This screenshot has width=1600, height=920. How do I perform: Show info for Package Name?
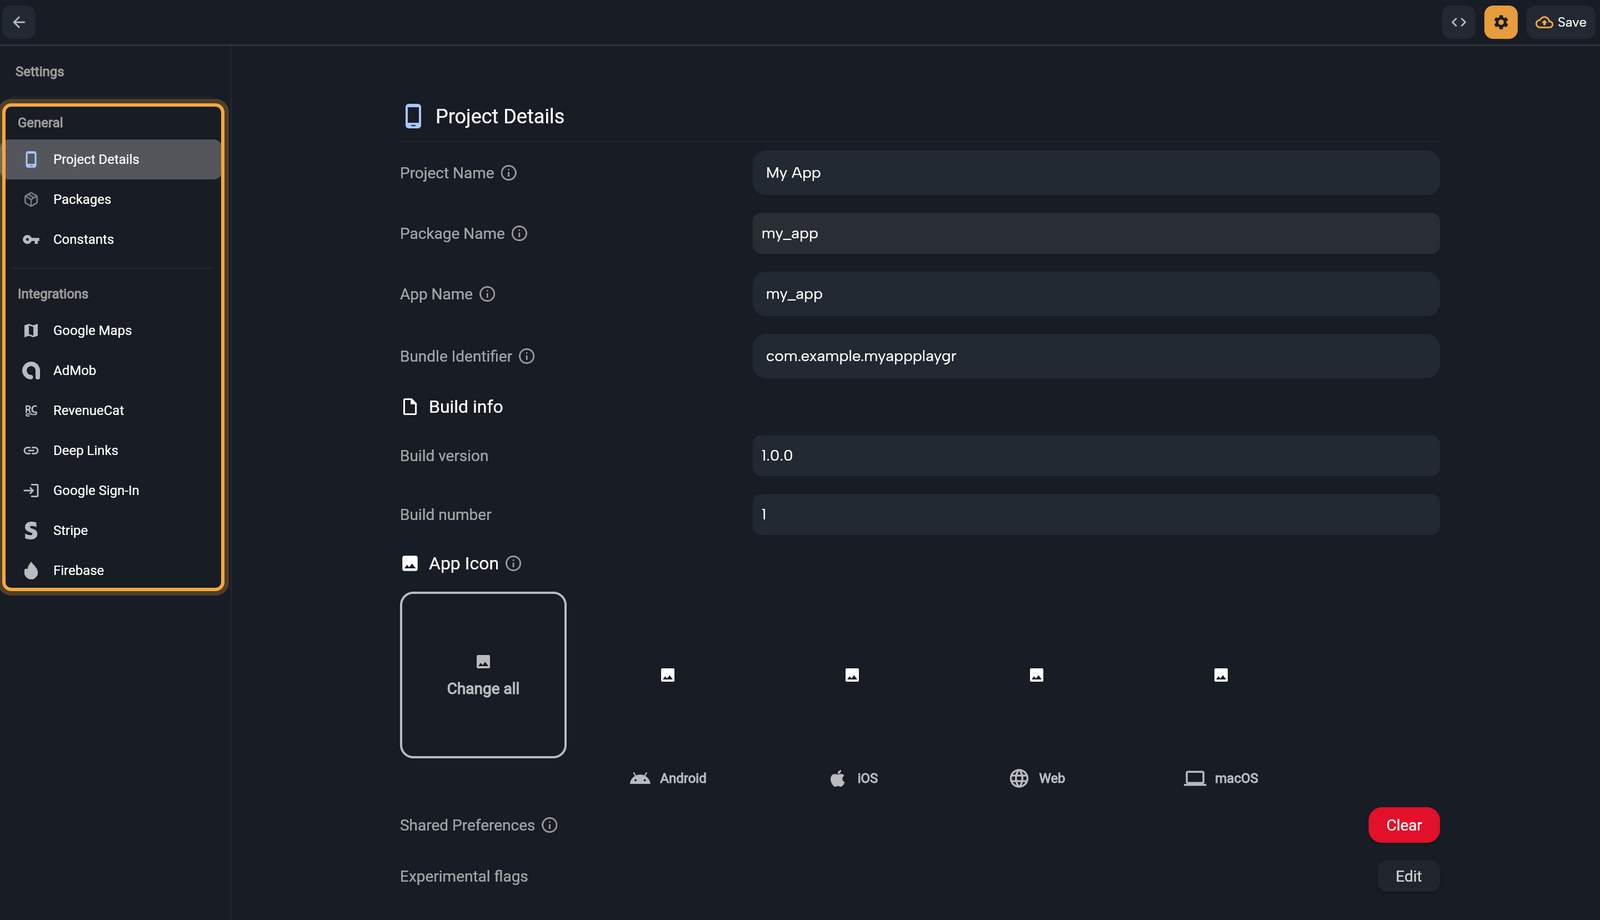[519, 233]
